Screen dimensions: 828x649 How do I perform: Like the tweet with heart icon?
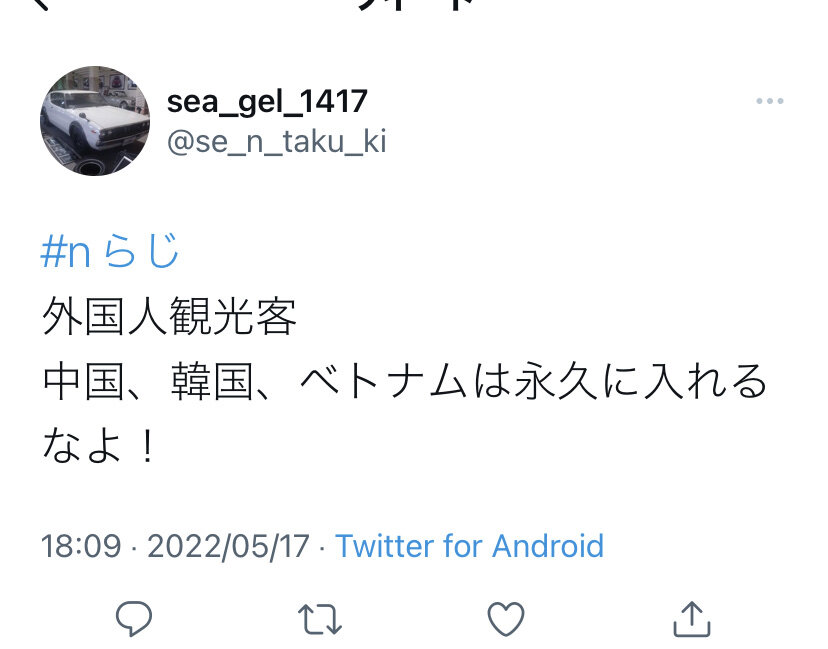click(x=505, y=618)
